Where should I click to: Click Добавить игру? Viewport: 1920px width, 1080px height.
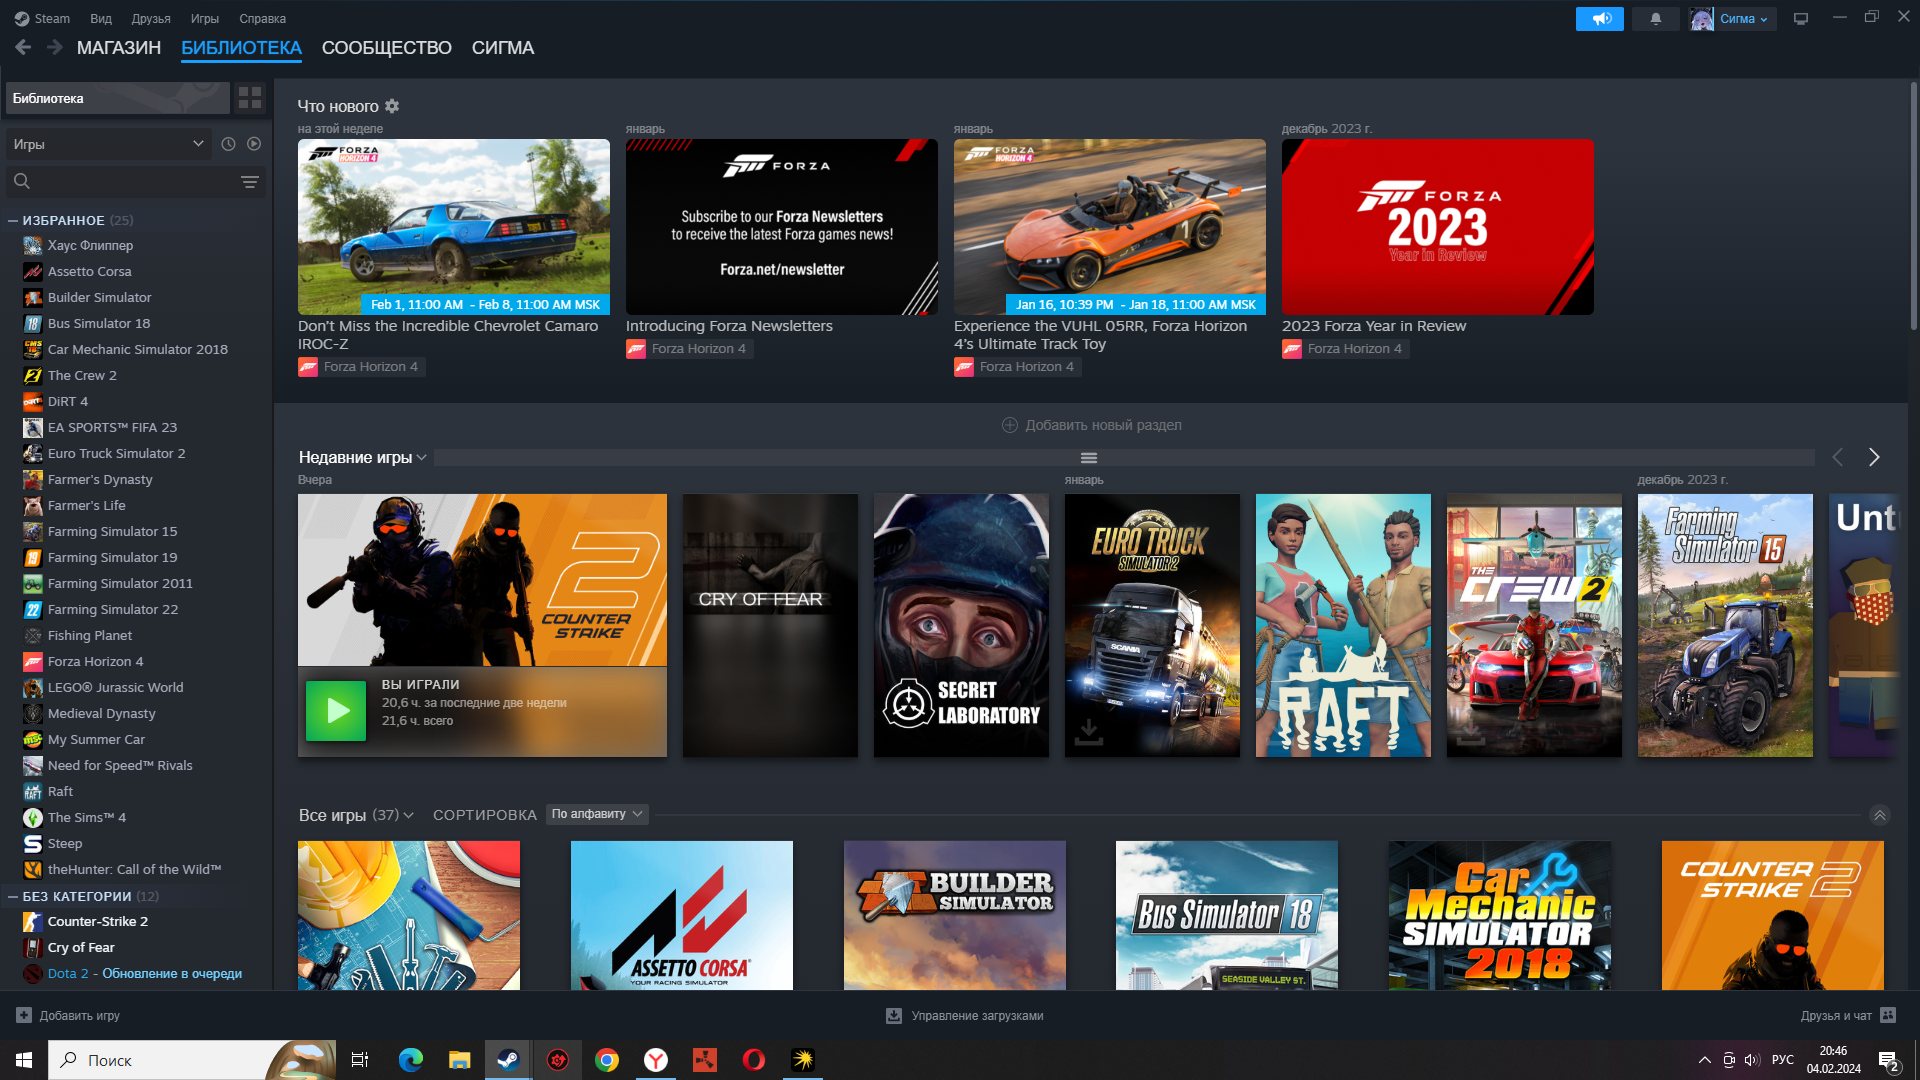pyautogui.click(x=68, y=1015)
